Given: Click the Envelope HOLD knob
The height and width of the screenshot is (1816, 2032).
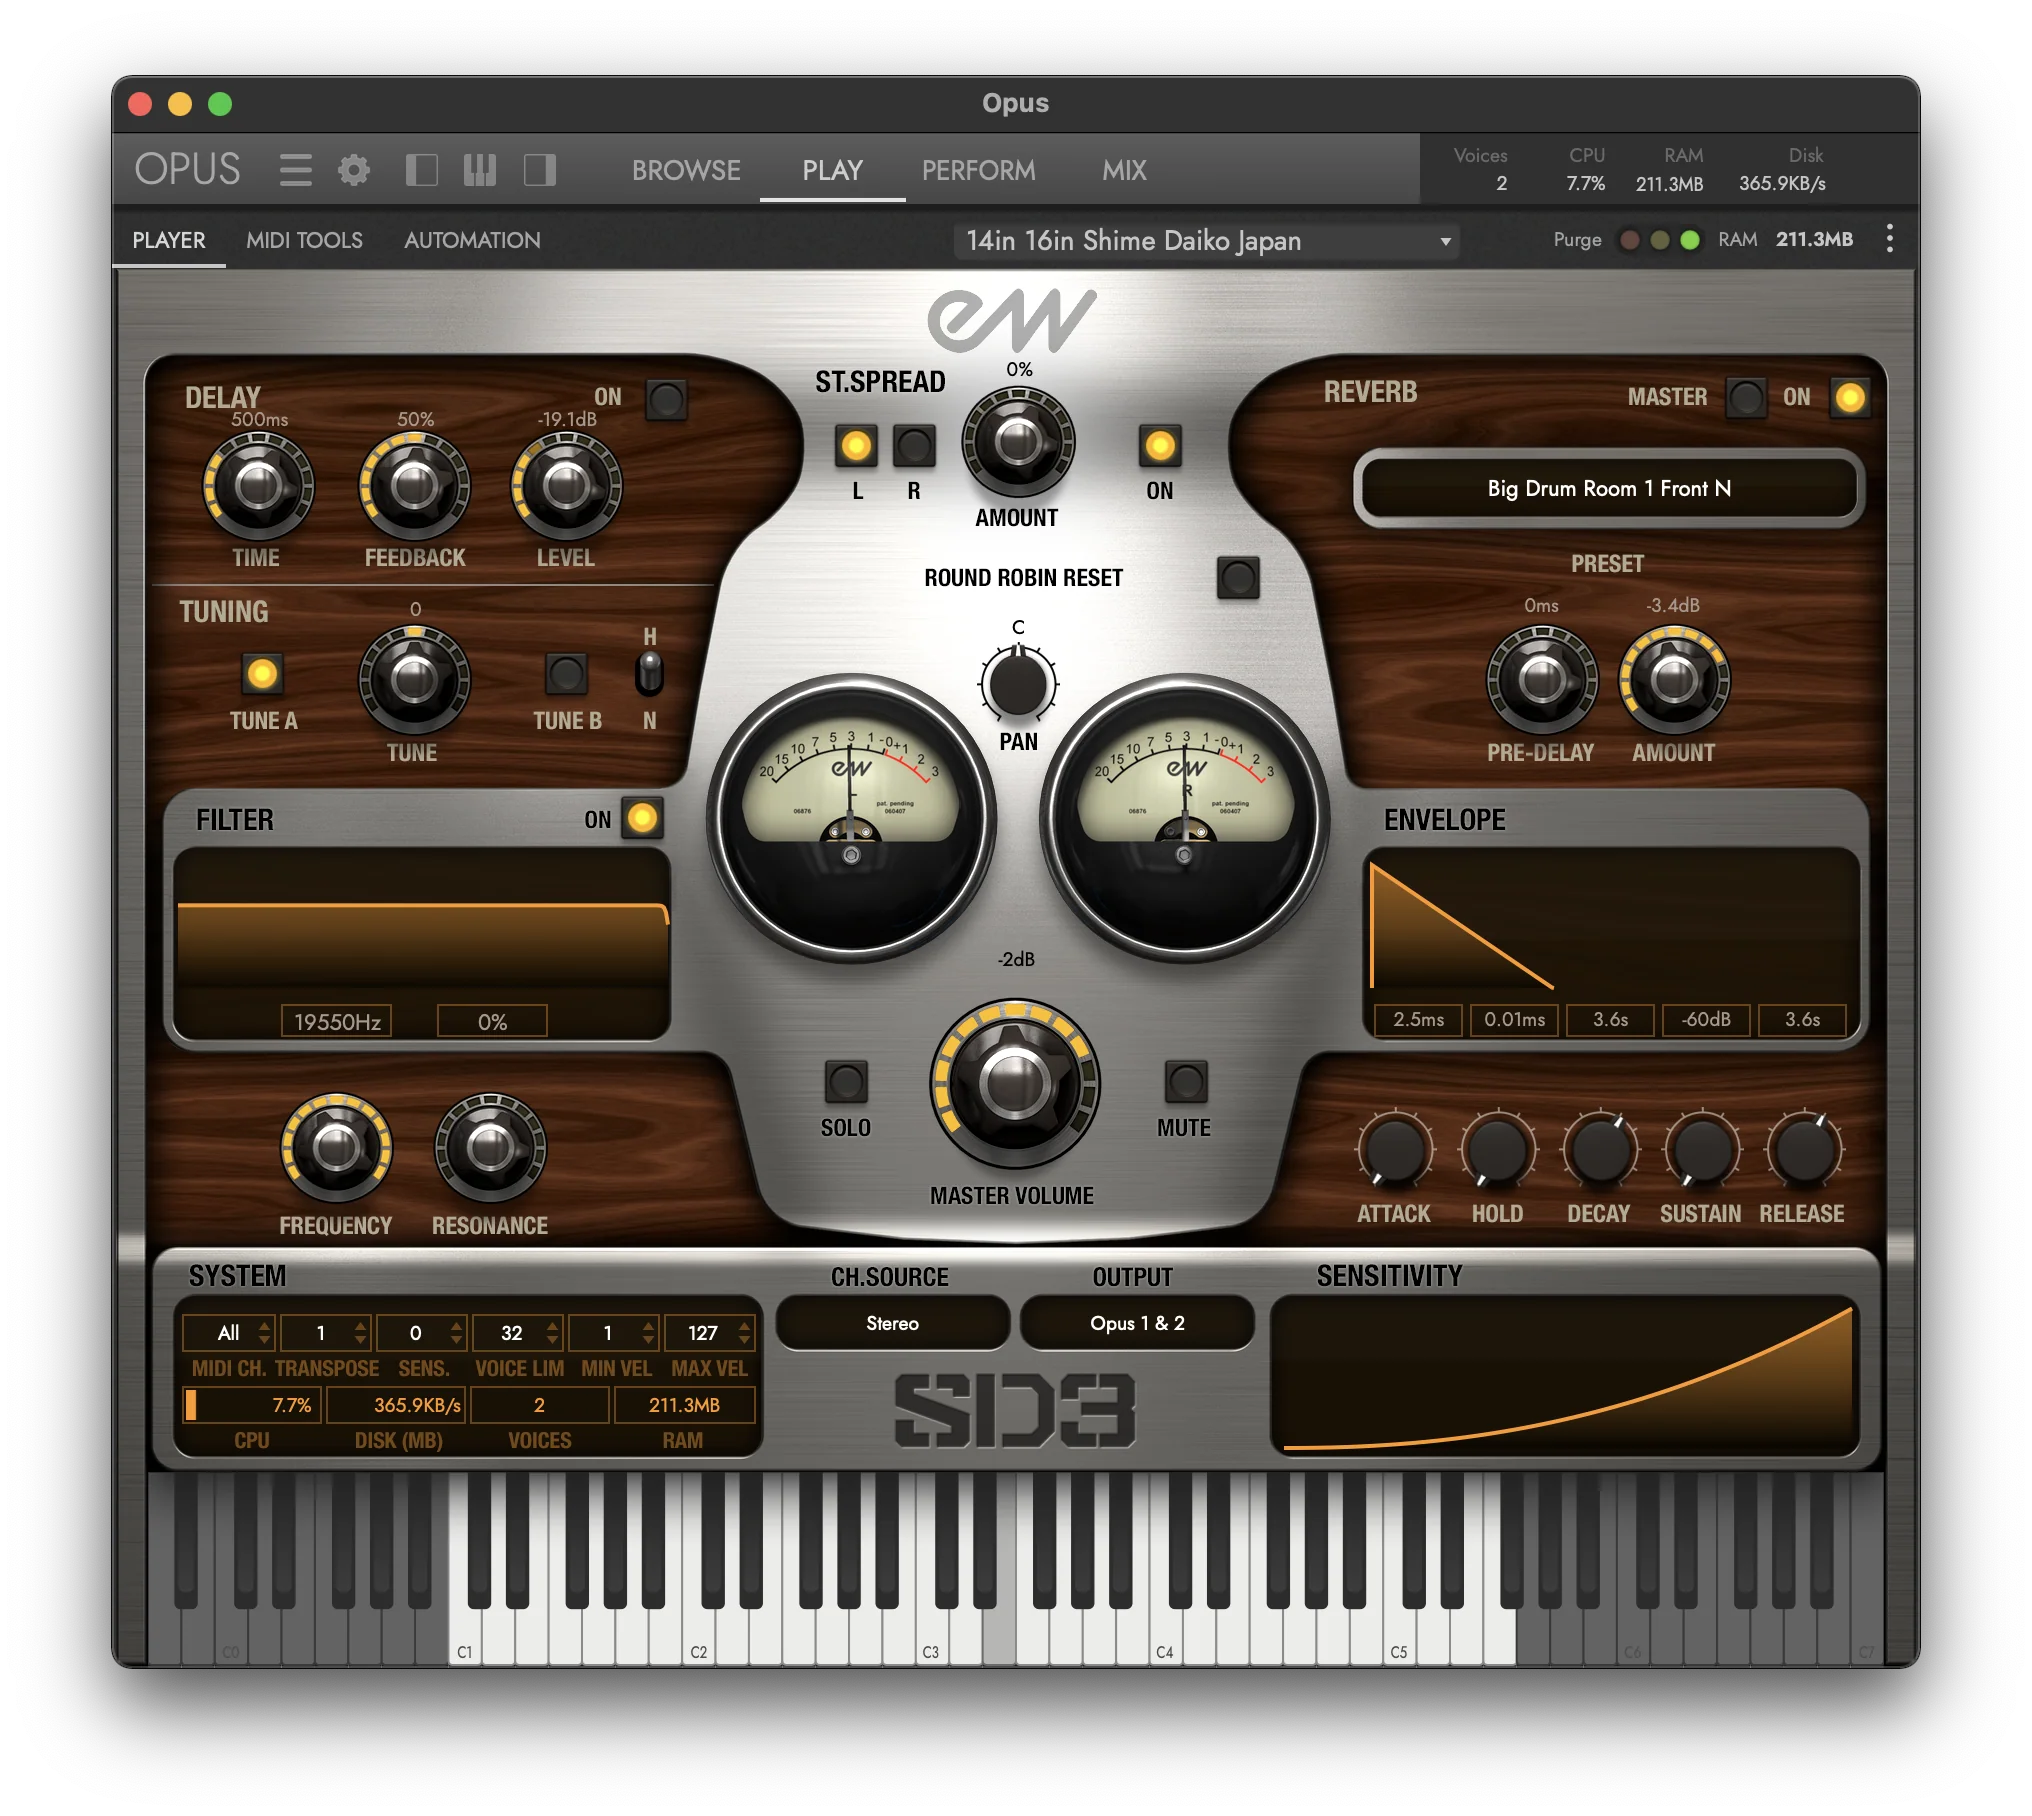Looking at the screenshot, I should tap(1497, 1150).
